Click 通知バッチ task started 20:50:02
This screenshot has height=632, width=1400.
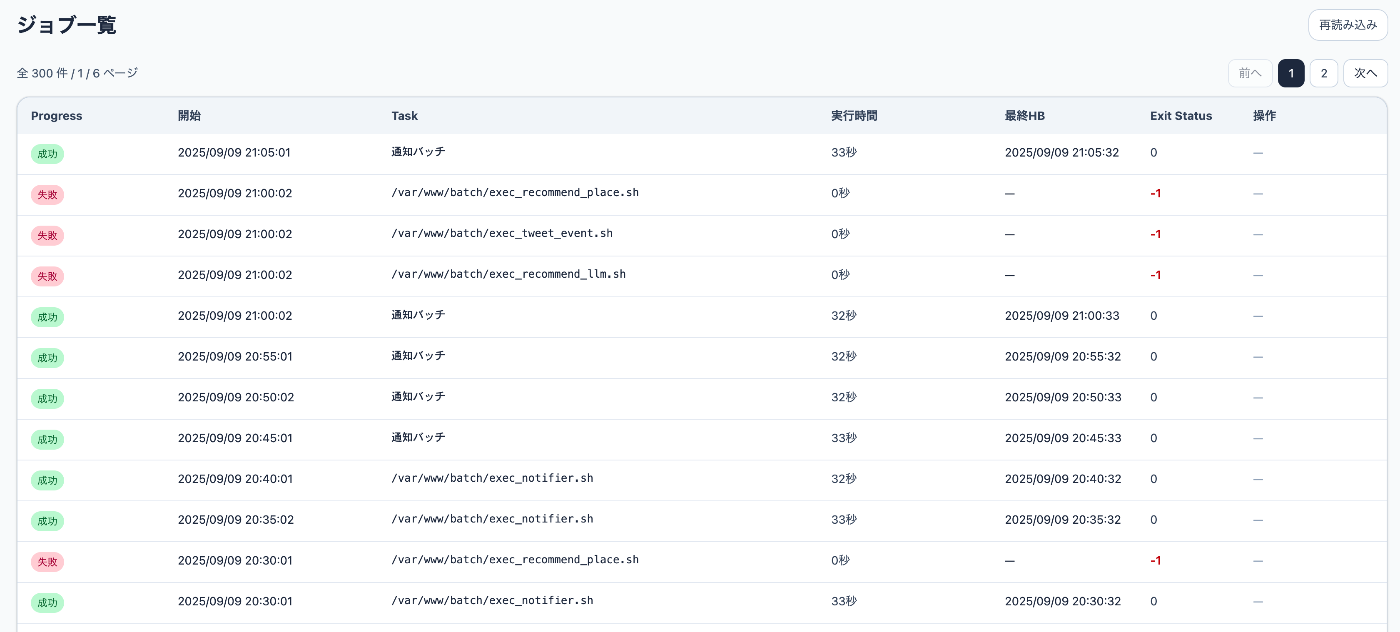[418, 397]
